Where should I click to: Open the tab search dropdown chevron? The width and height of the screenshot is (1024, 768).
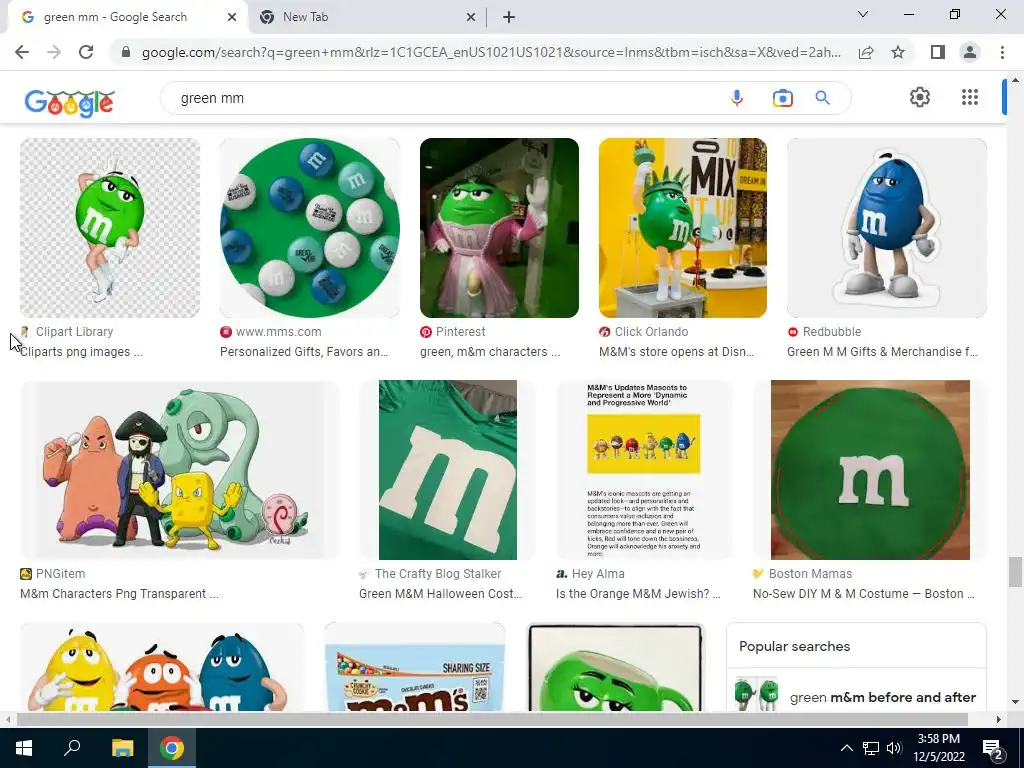pyautogui.click(x=863, y=14)
